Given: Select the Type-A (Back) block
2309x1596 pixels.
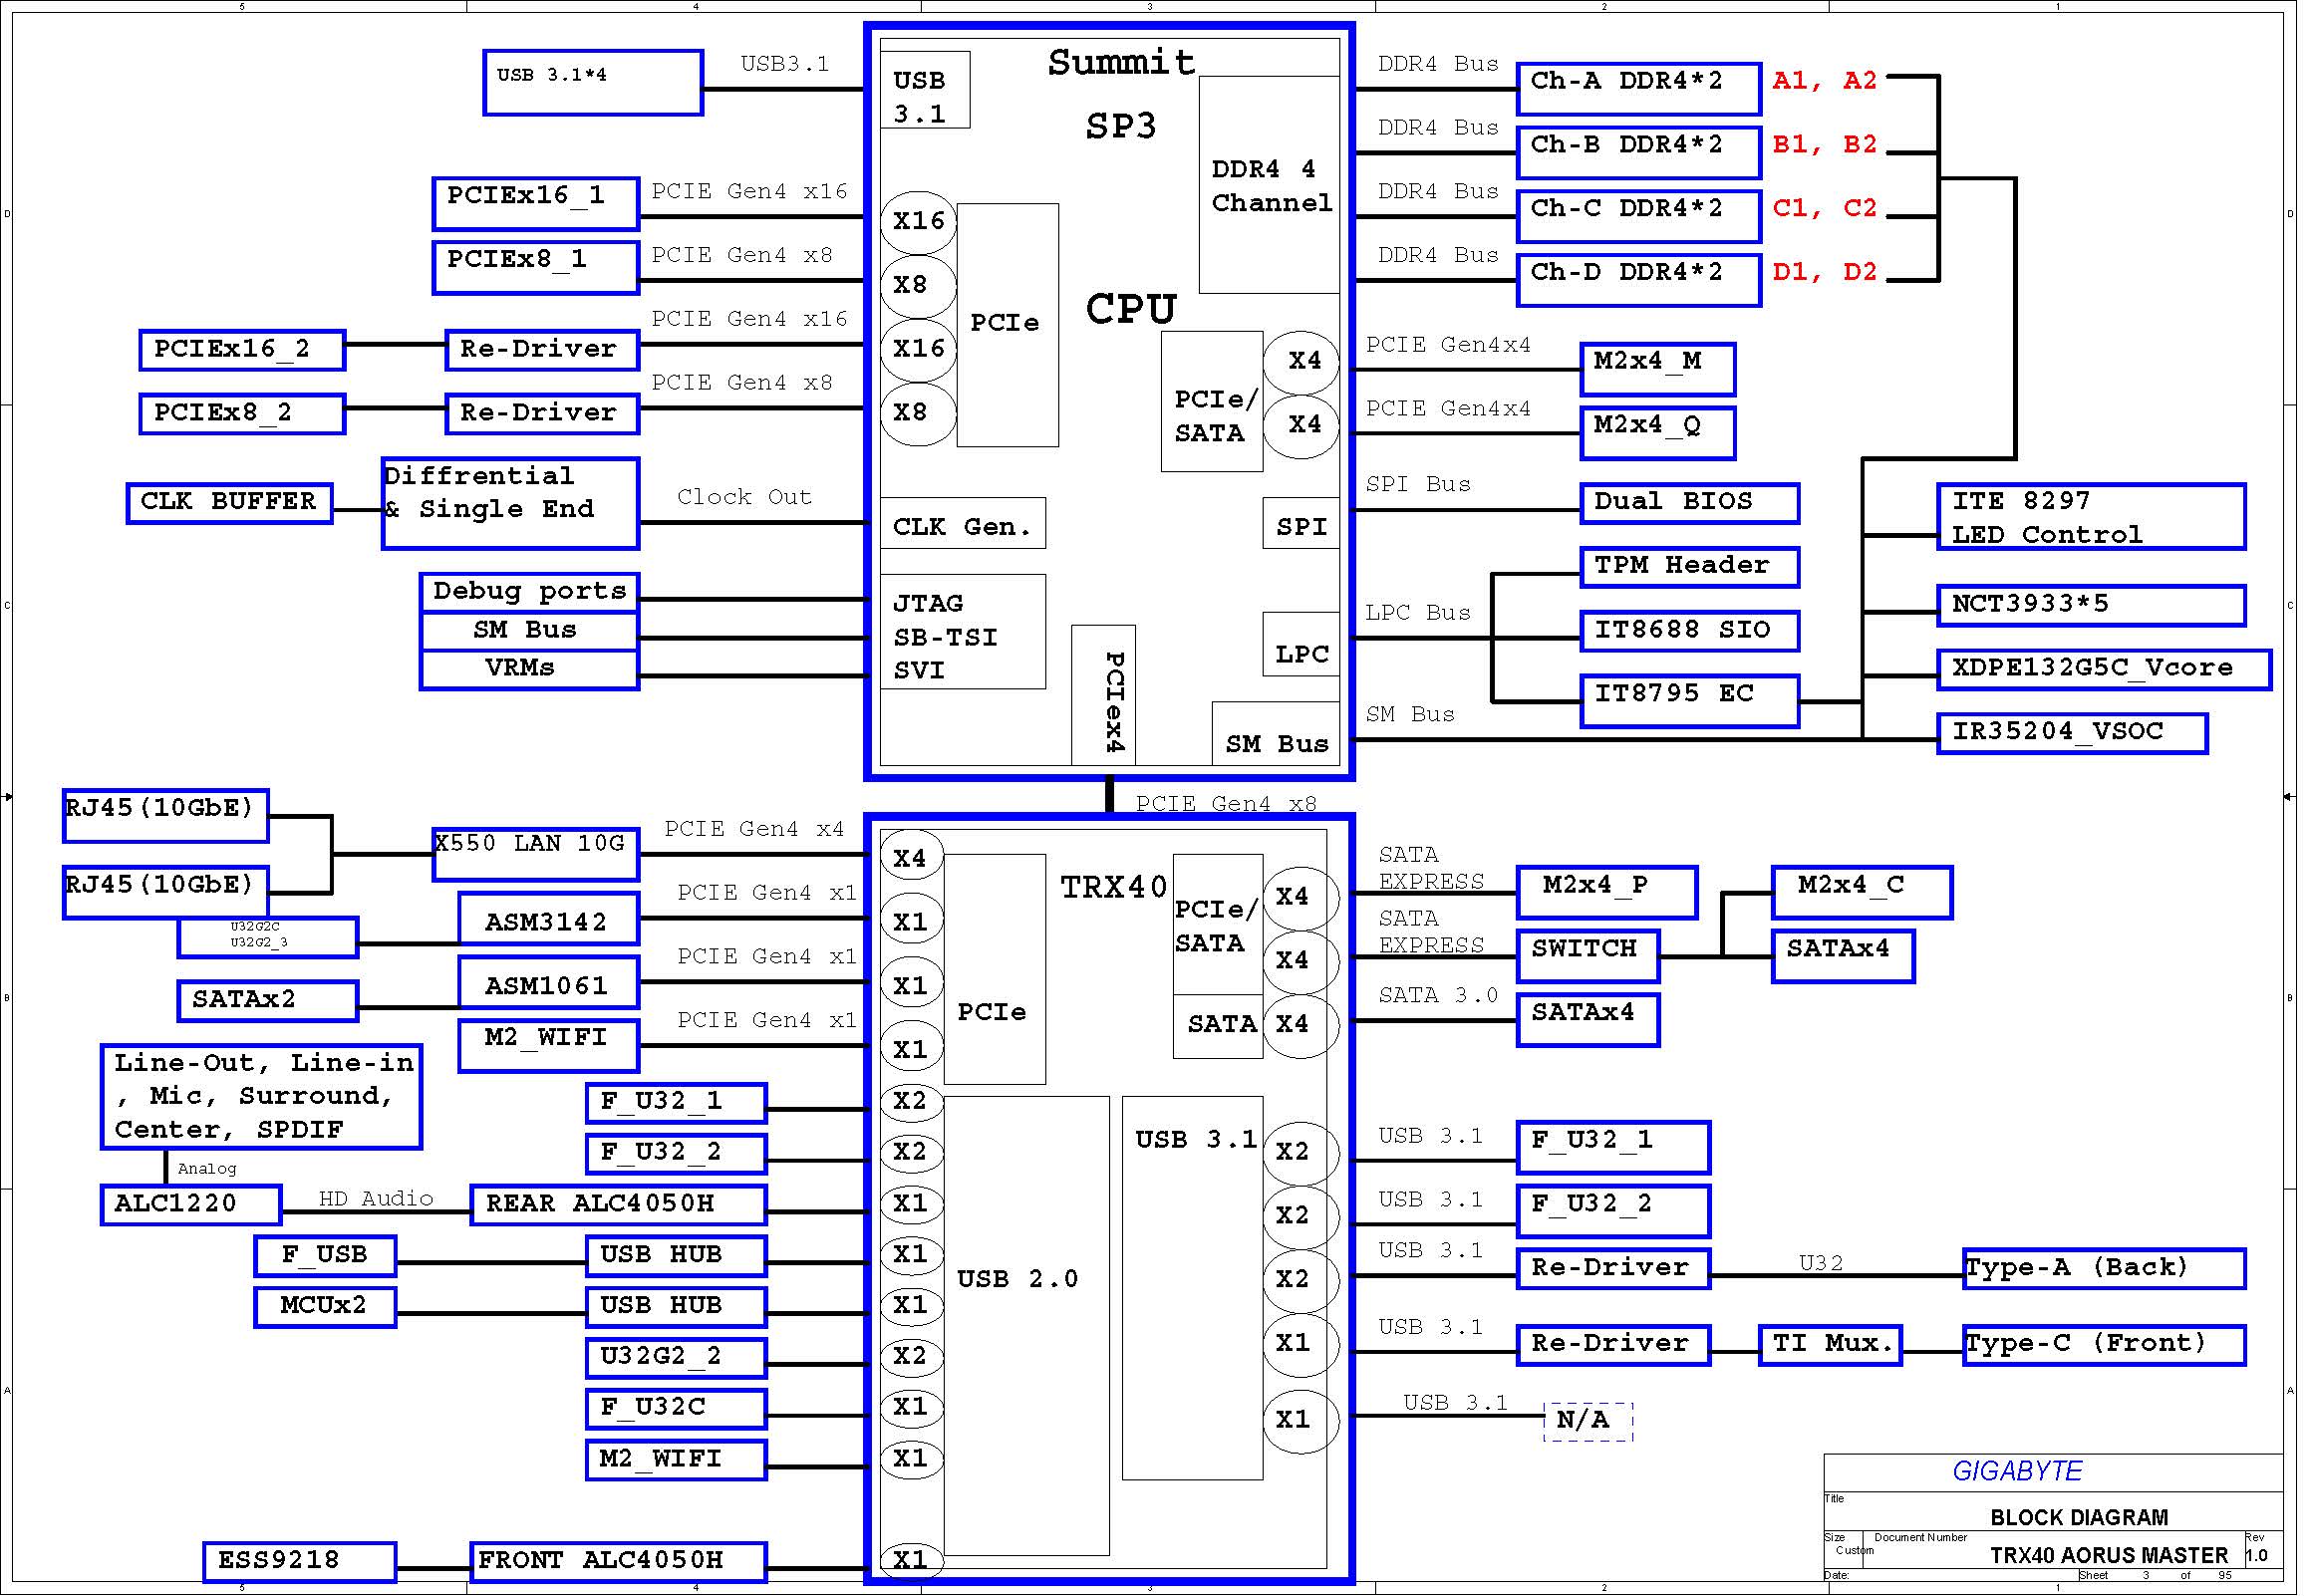Looking at the screenshot, I should [2105, 1269].
